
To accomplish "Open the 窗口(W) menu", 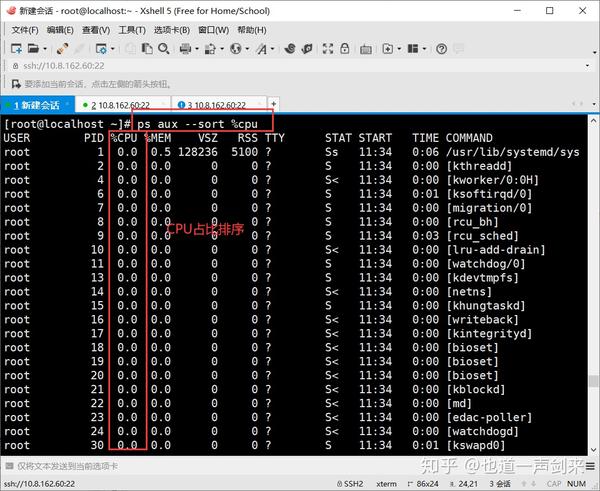I will [214, 30].
